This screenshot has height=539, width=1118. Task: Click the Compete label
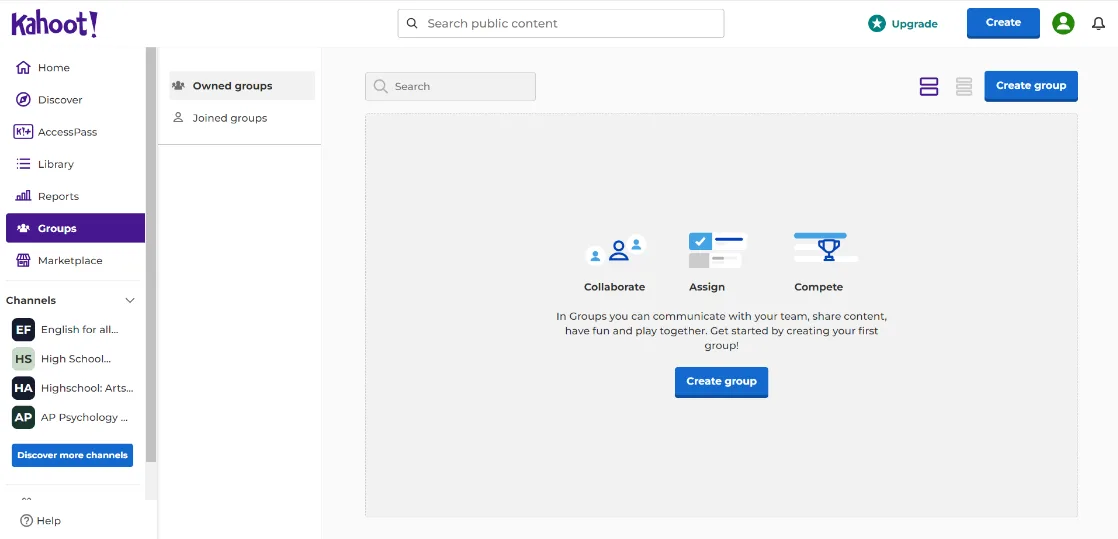[x=819, y=287]
